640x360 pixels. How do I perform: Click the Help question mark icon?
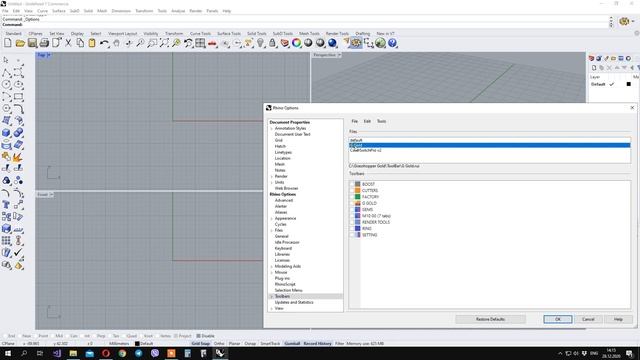[392, 43]
